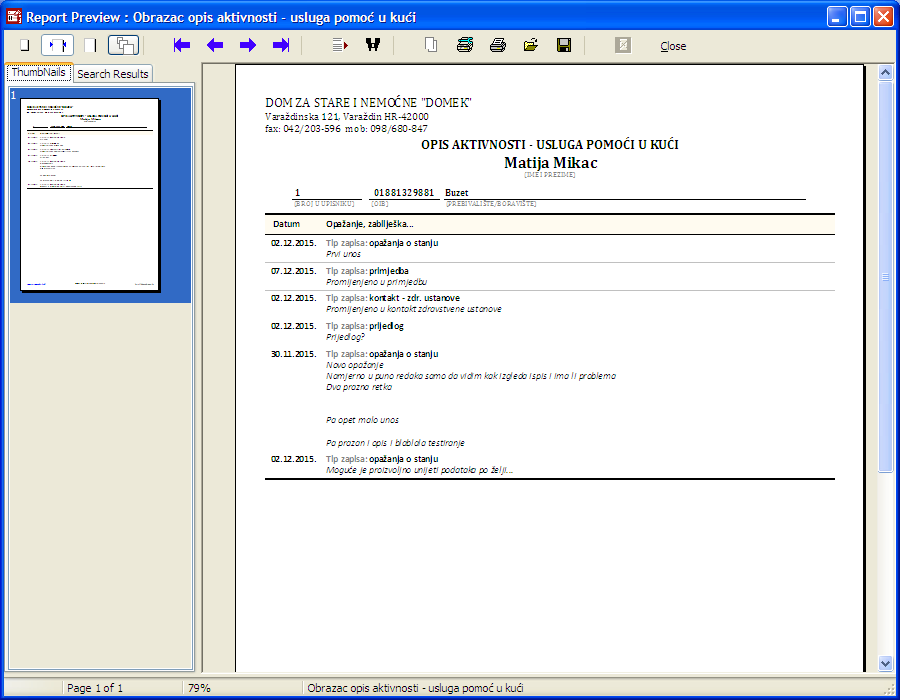The width and height of the screenshot is (900, 700).
Task: Switch to ThumbNails tab
Action: (x=38, y=73)
